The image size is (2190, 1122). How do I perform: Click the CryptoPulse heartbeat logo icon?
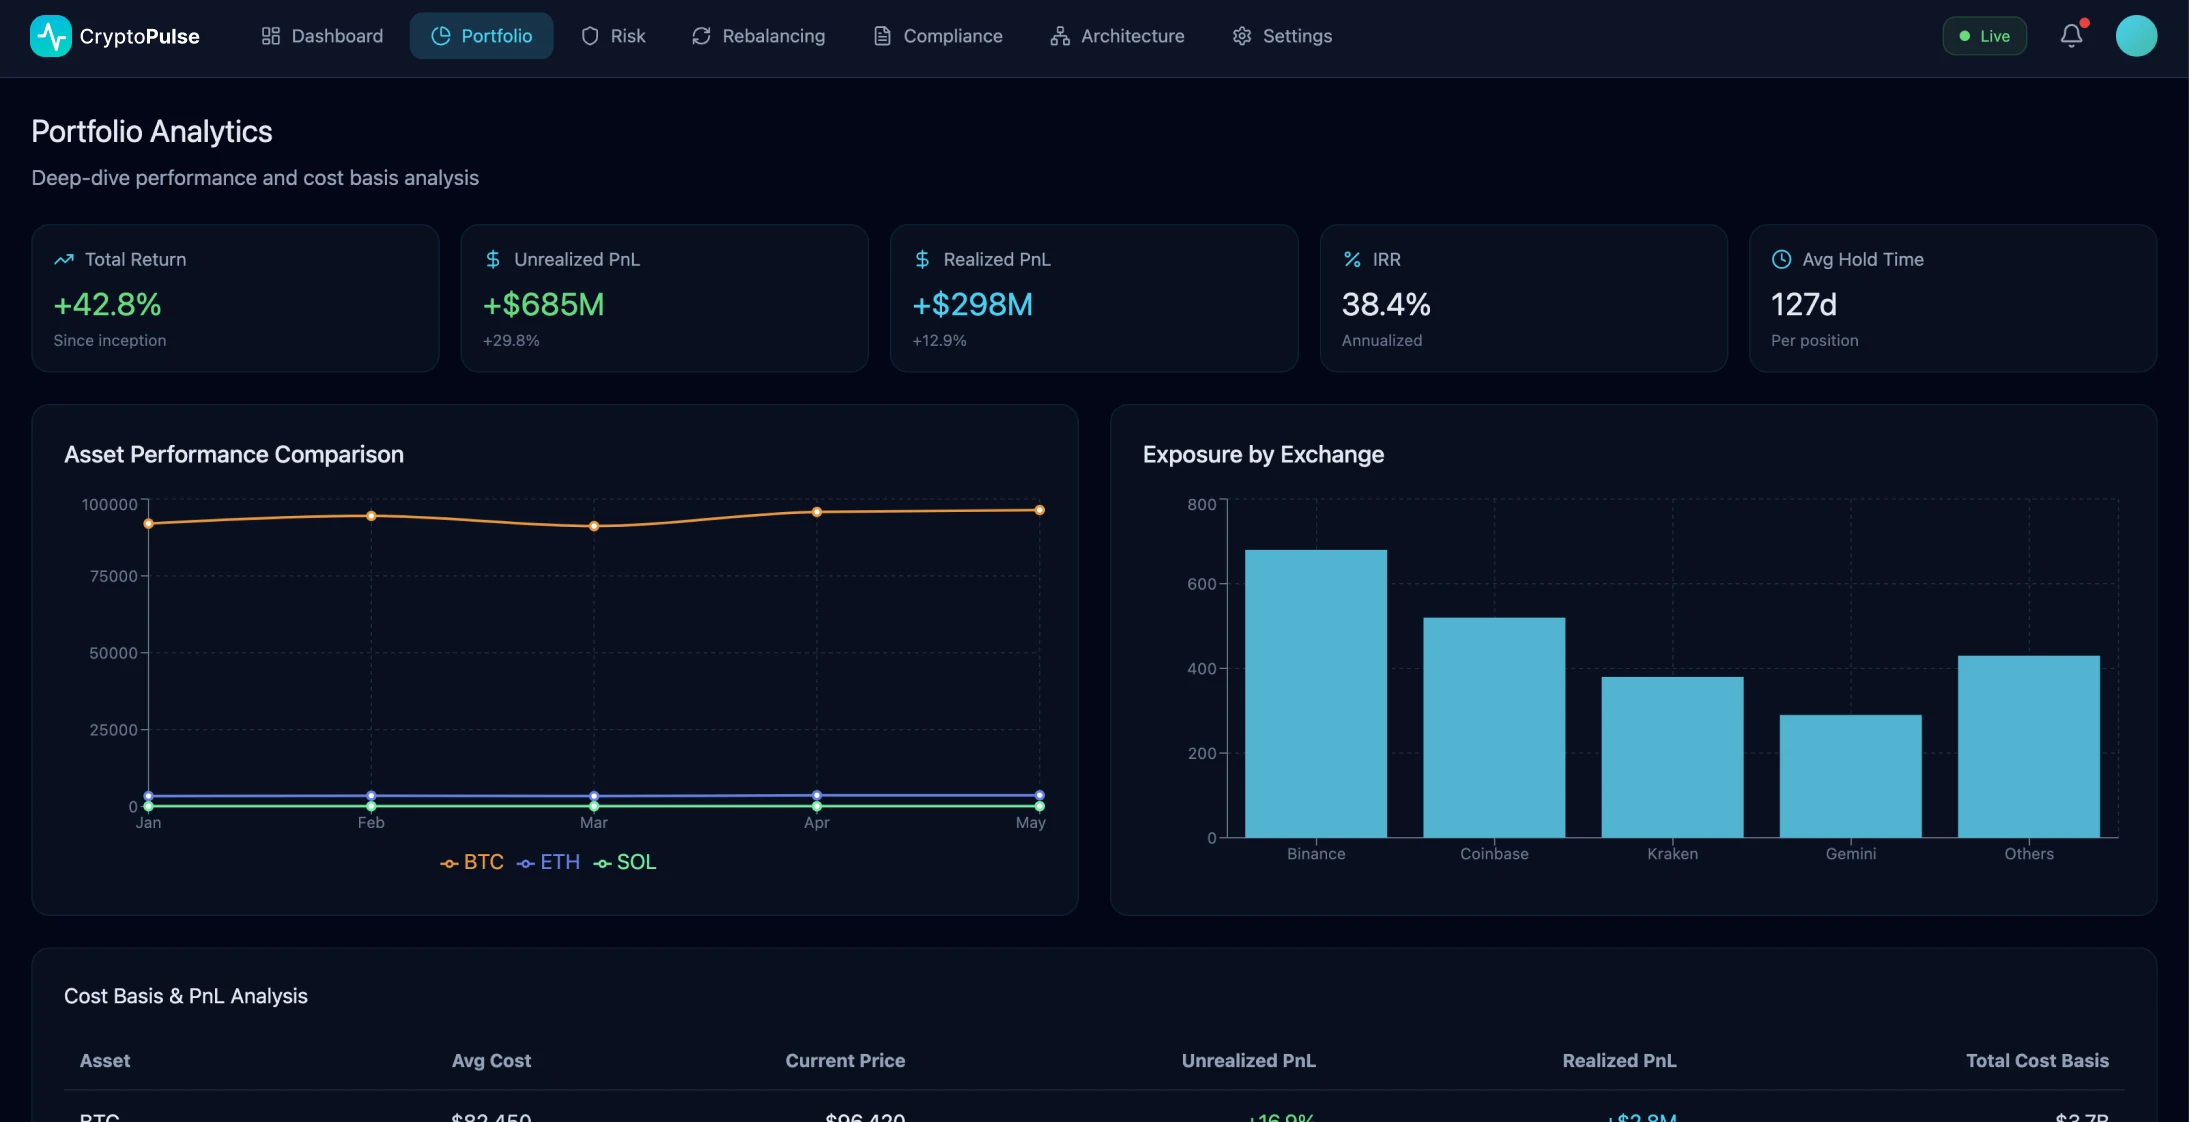[x=50, y=35]
